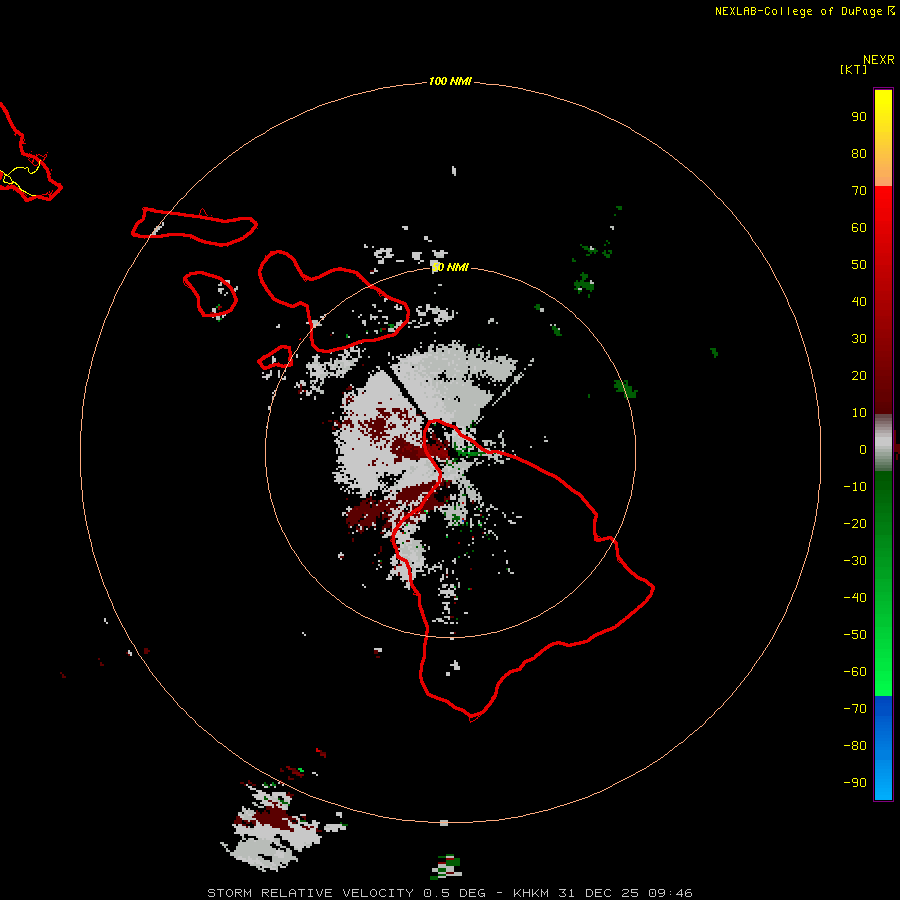The image size is (900, 900).
Task: Click the 50 NMI range ring label
Action: [450, 267]
